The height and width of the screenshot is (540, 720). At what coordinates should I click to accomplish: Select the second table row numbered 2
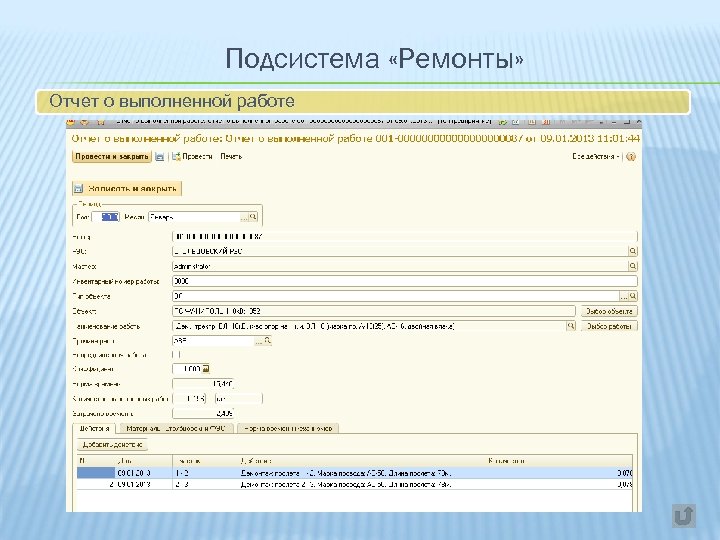point(354,484)
